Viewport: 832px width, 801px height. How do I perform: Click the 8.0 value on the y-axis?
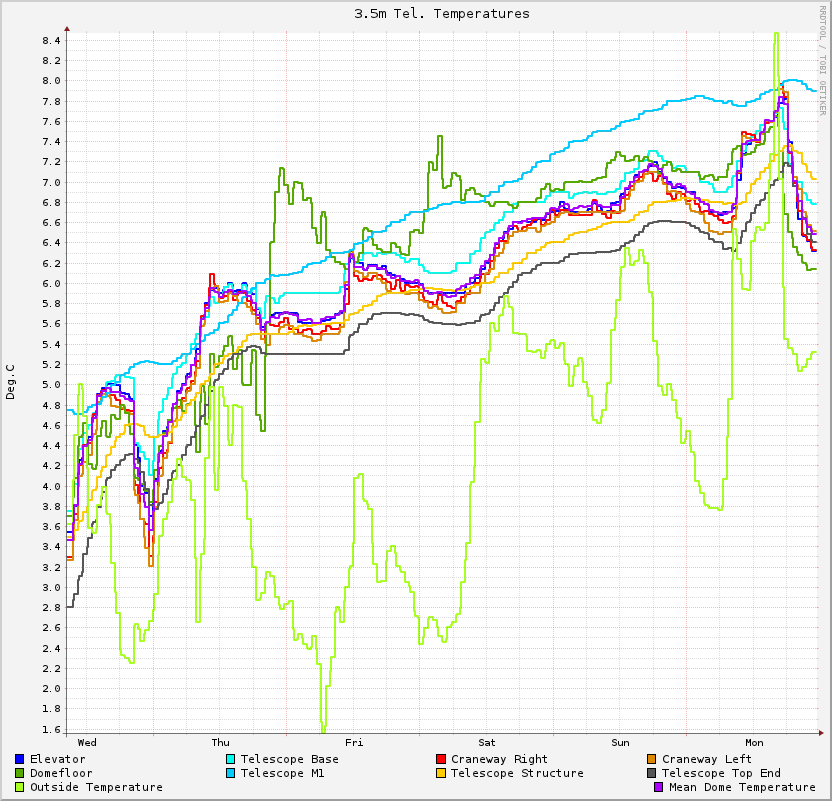coord(51,81)
